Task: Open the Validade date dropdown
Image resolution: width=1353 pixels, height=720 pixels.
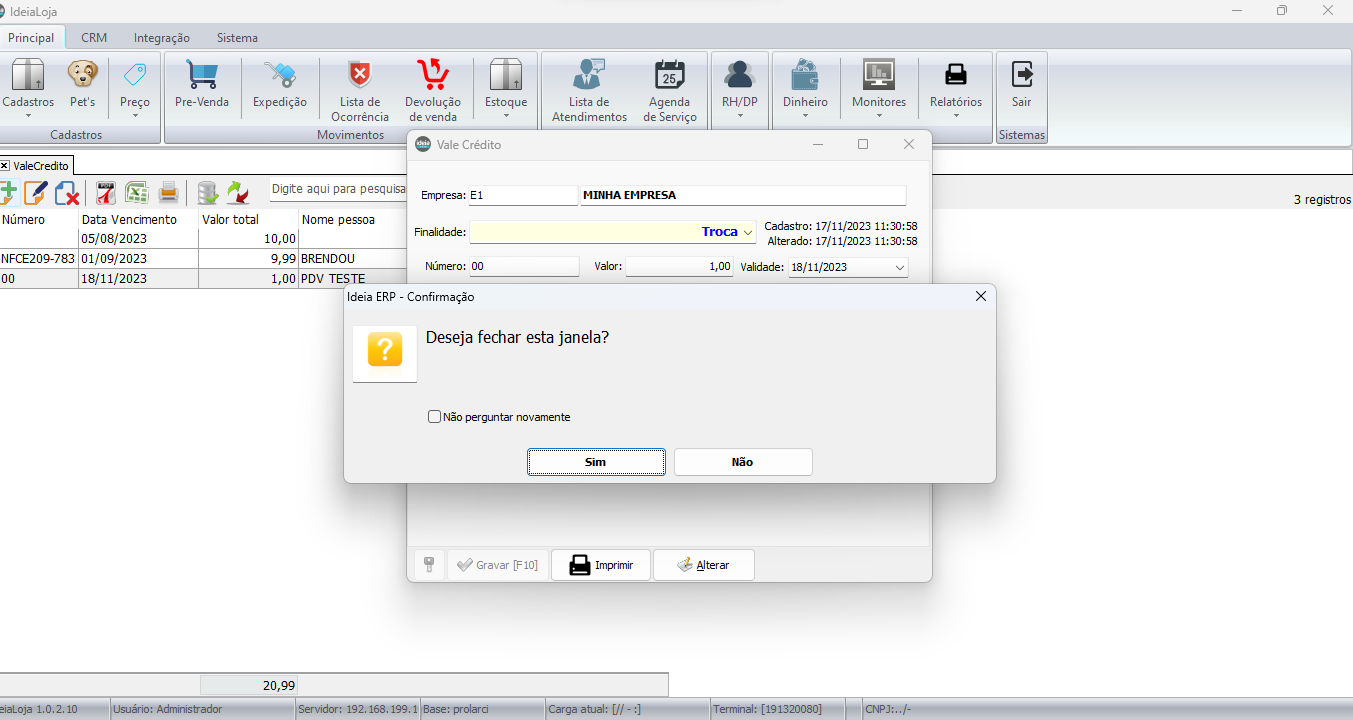Action: (x=899, y=268)
